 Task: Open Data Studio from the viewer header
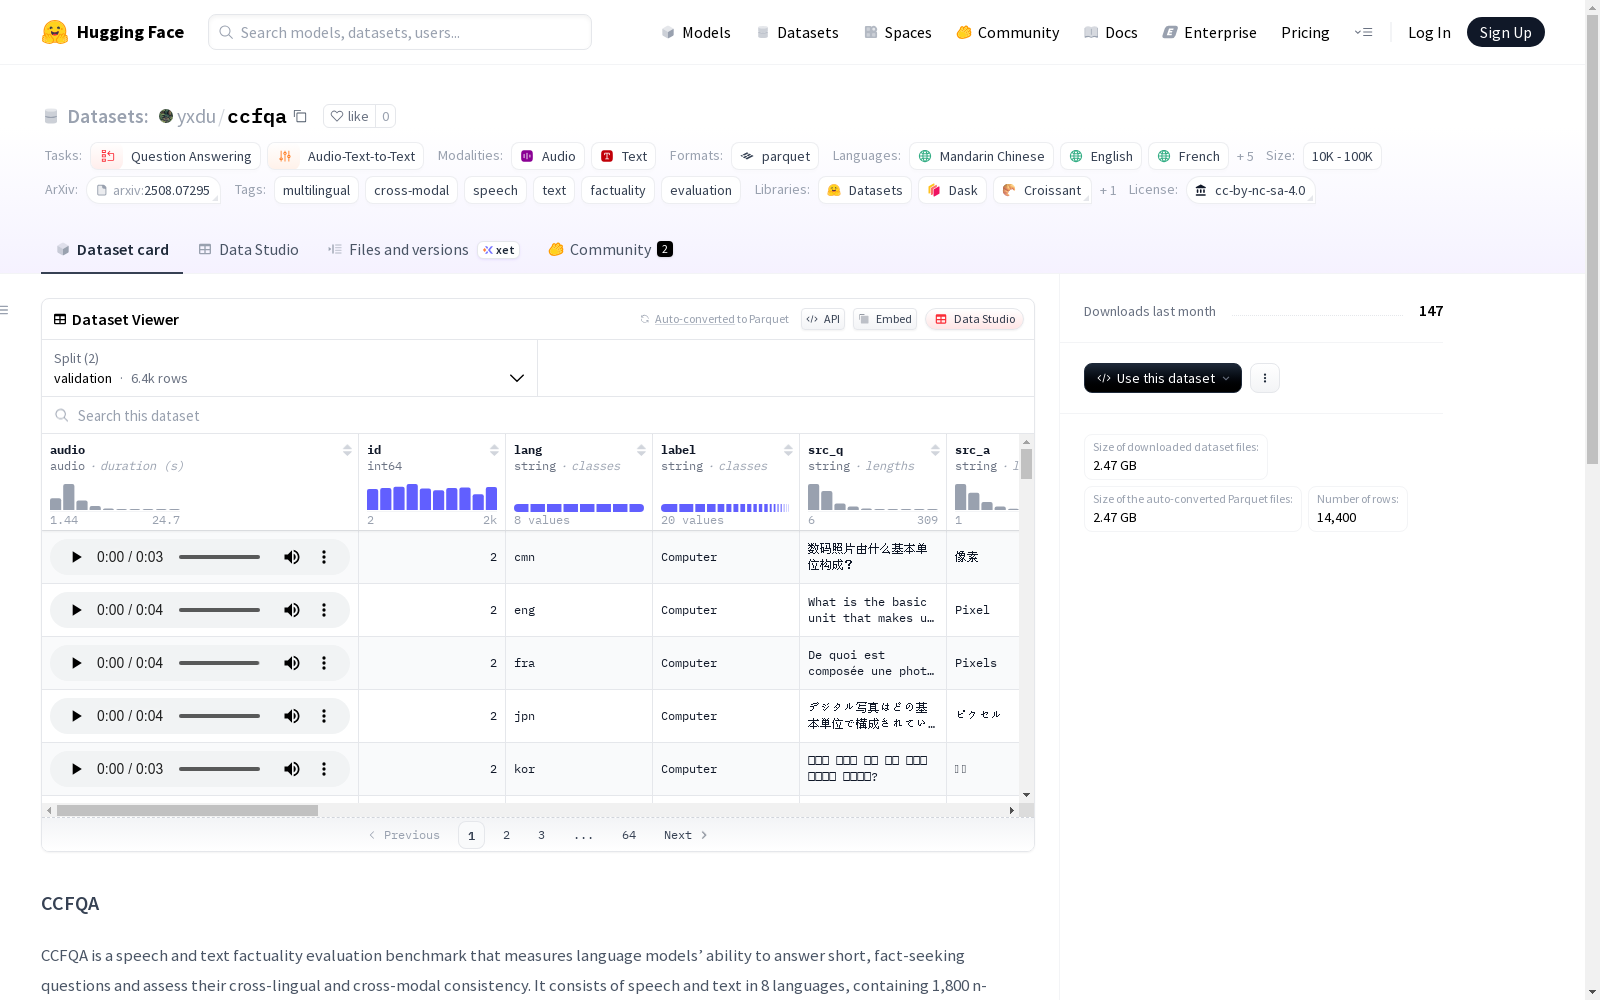coord(975,319)
